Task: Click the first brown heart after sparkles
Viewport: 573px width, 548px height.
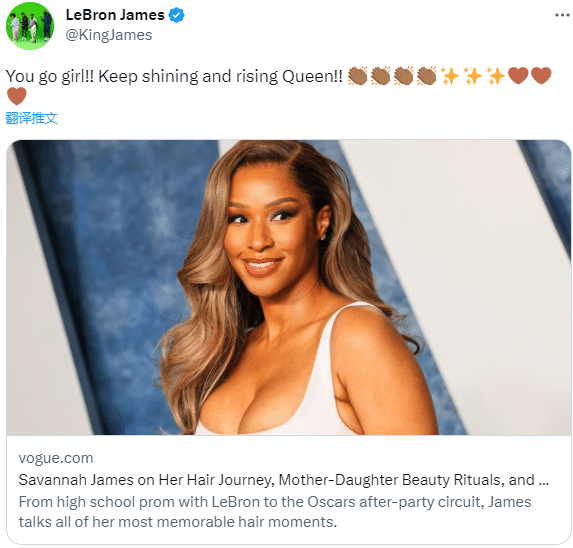Action: click(x=518, y=76)
